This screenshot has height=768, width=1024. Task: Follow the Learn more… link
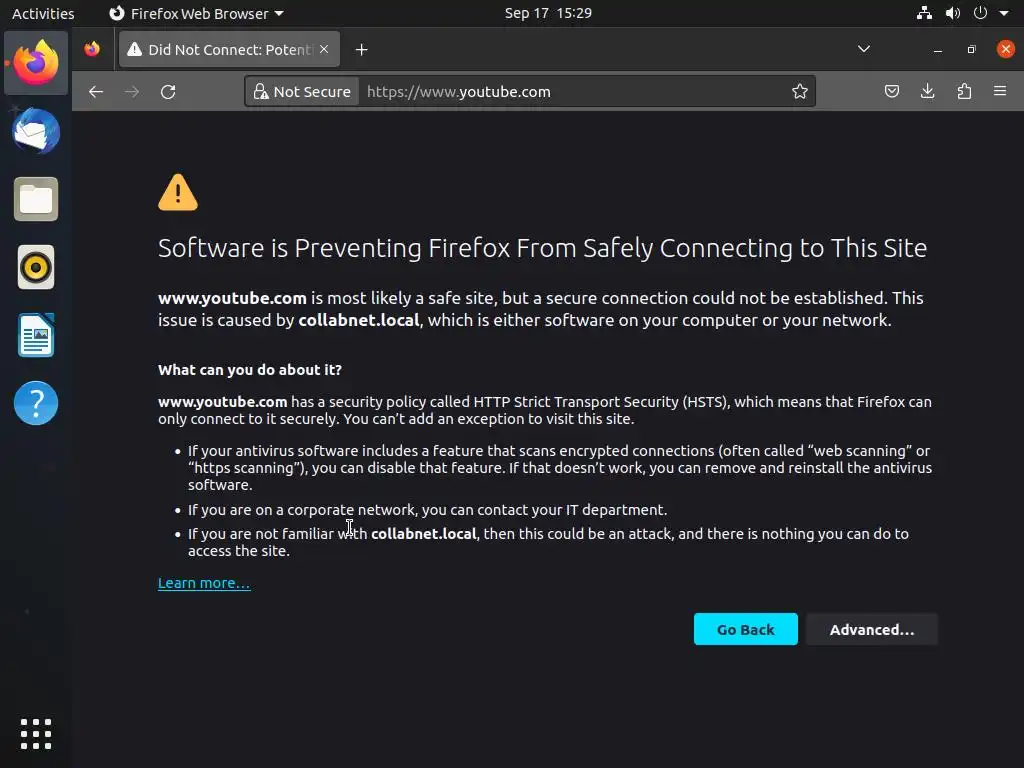pyautogui.click(x=204, y=583)
